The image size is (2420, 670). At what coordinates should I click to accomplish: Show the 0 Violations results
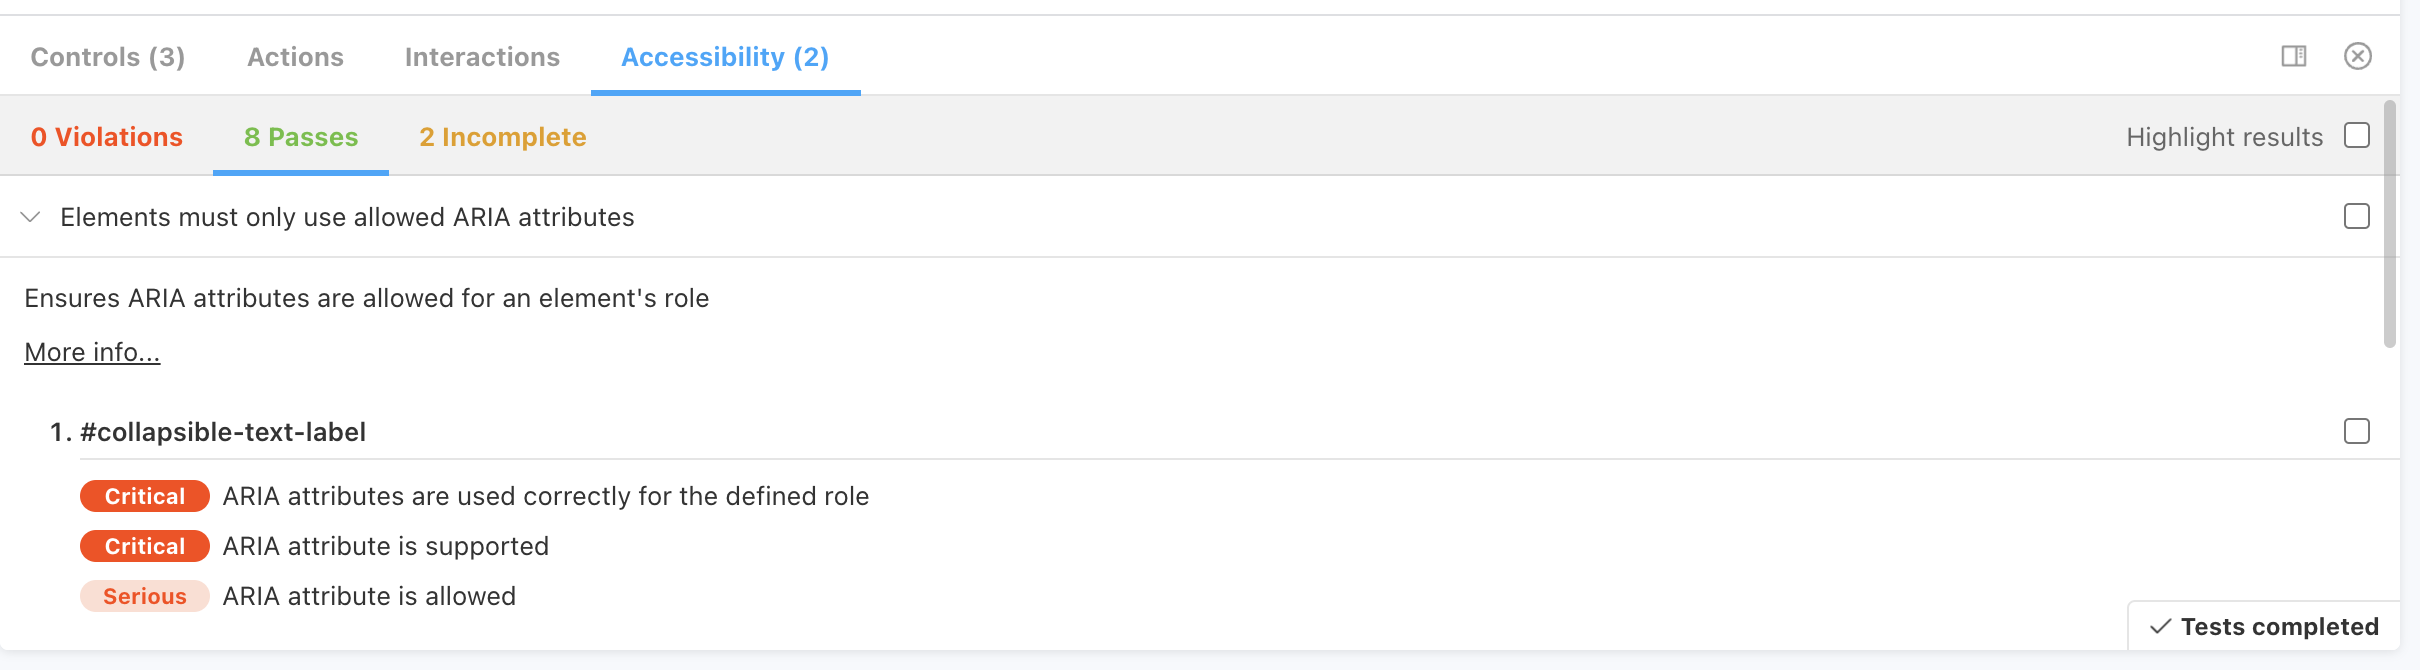click(107, 137)
